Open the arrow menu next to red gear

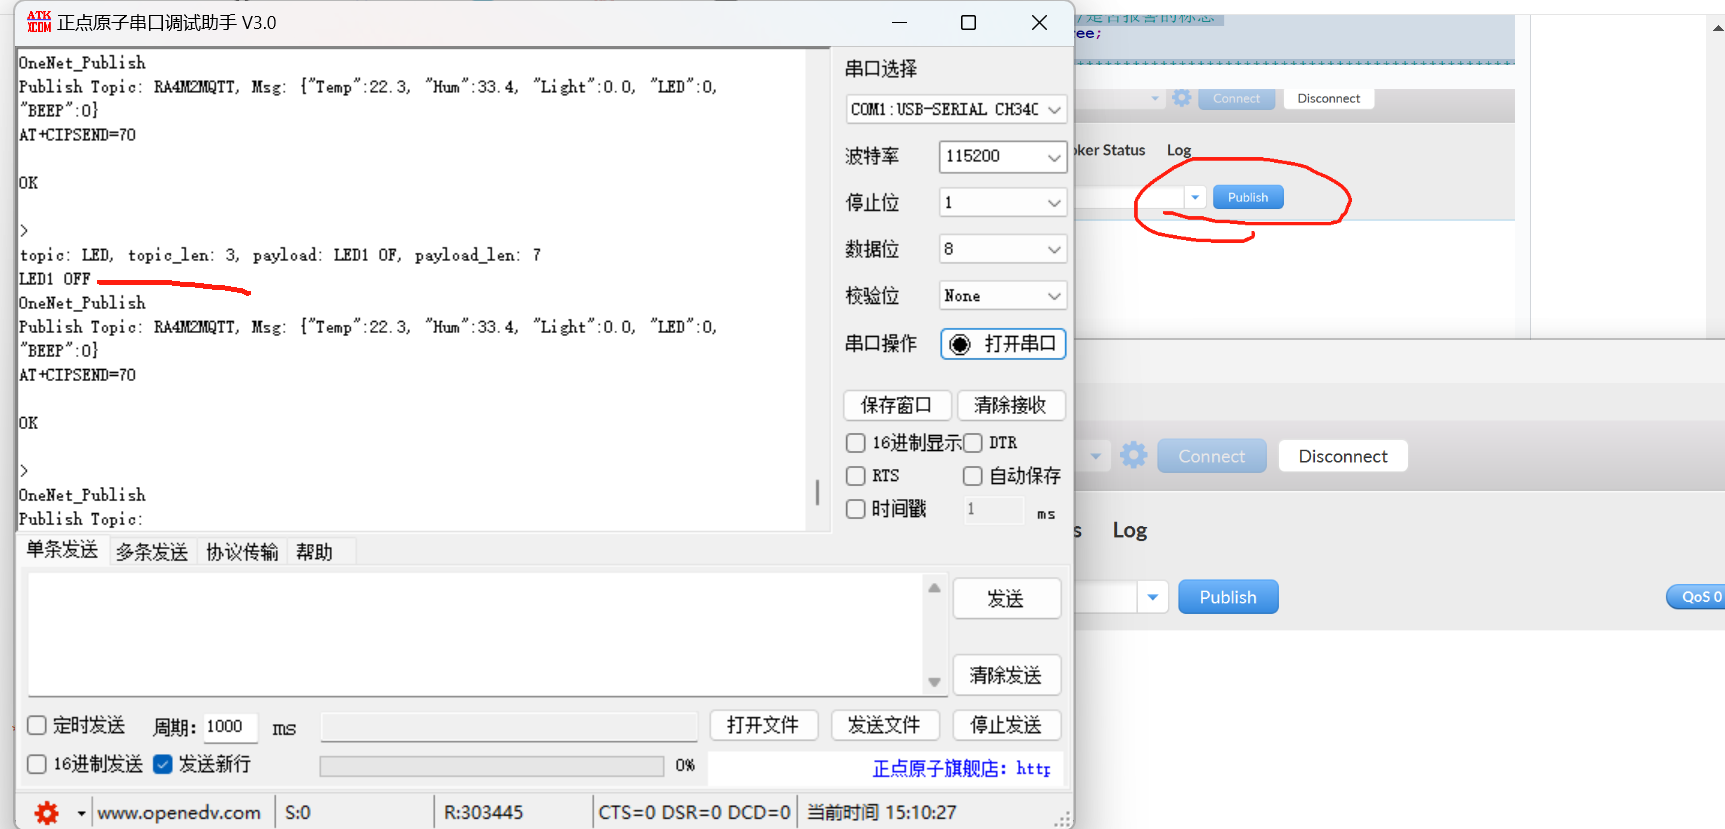(x=81, y=813)
